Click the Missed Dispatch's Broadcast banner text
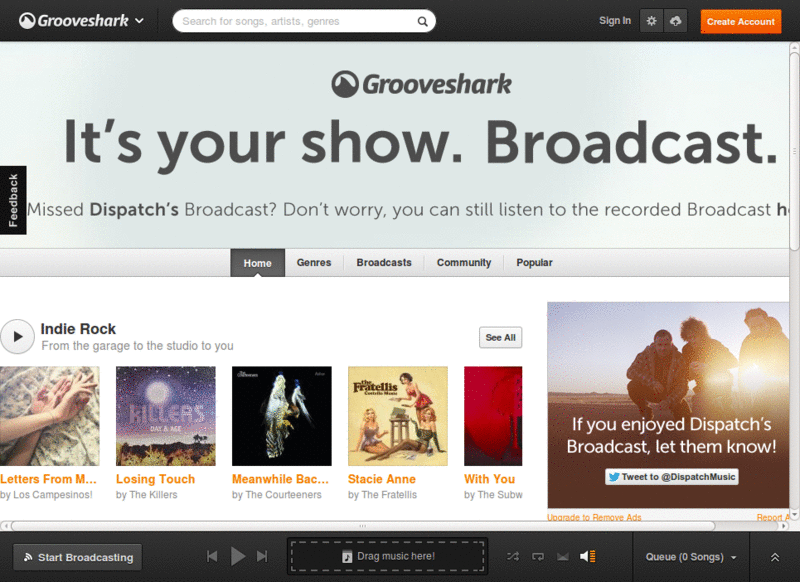This screenshot has width=800, height=582. click(408, 210)
